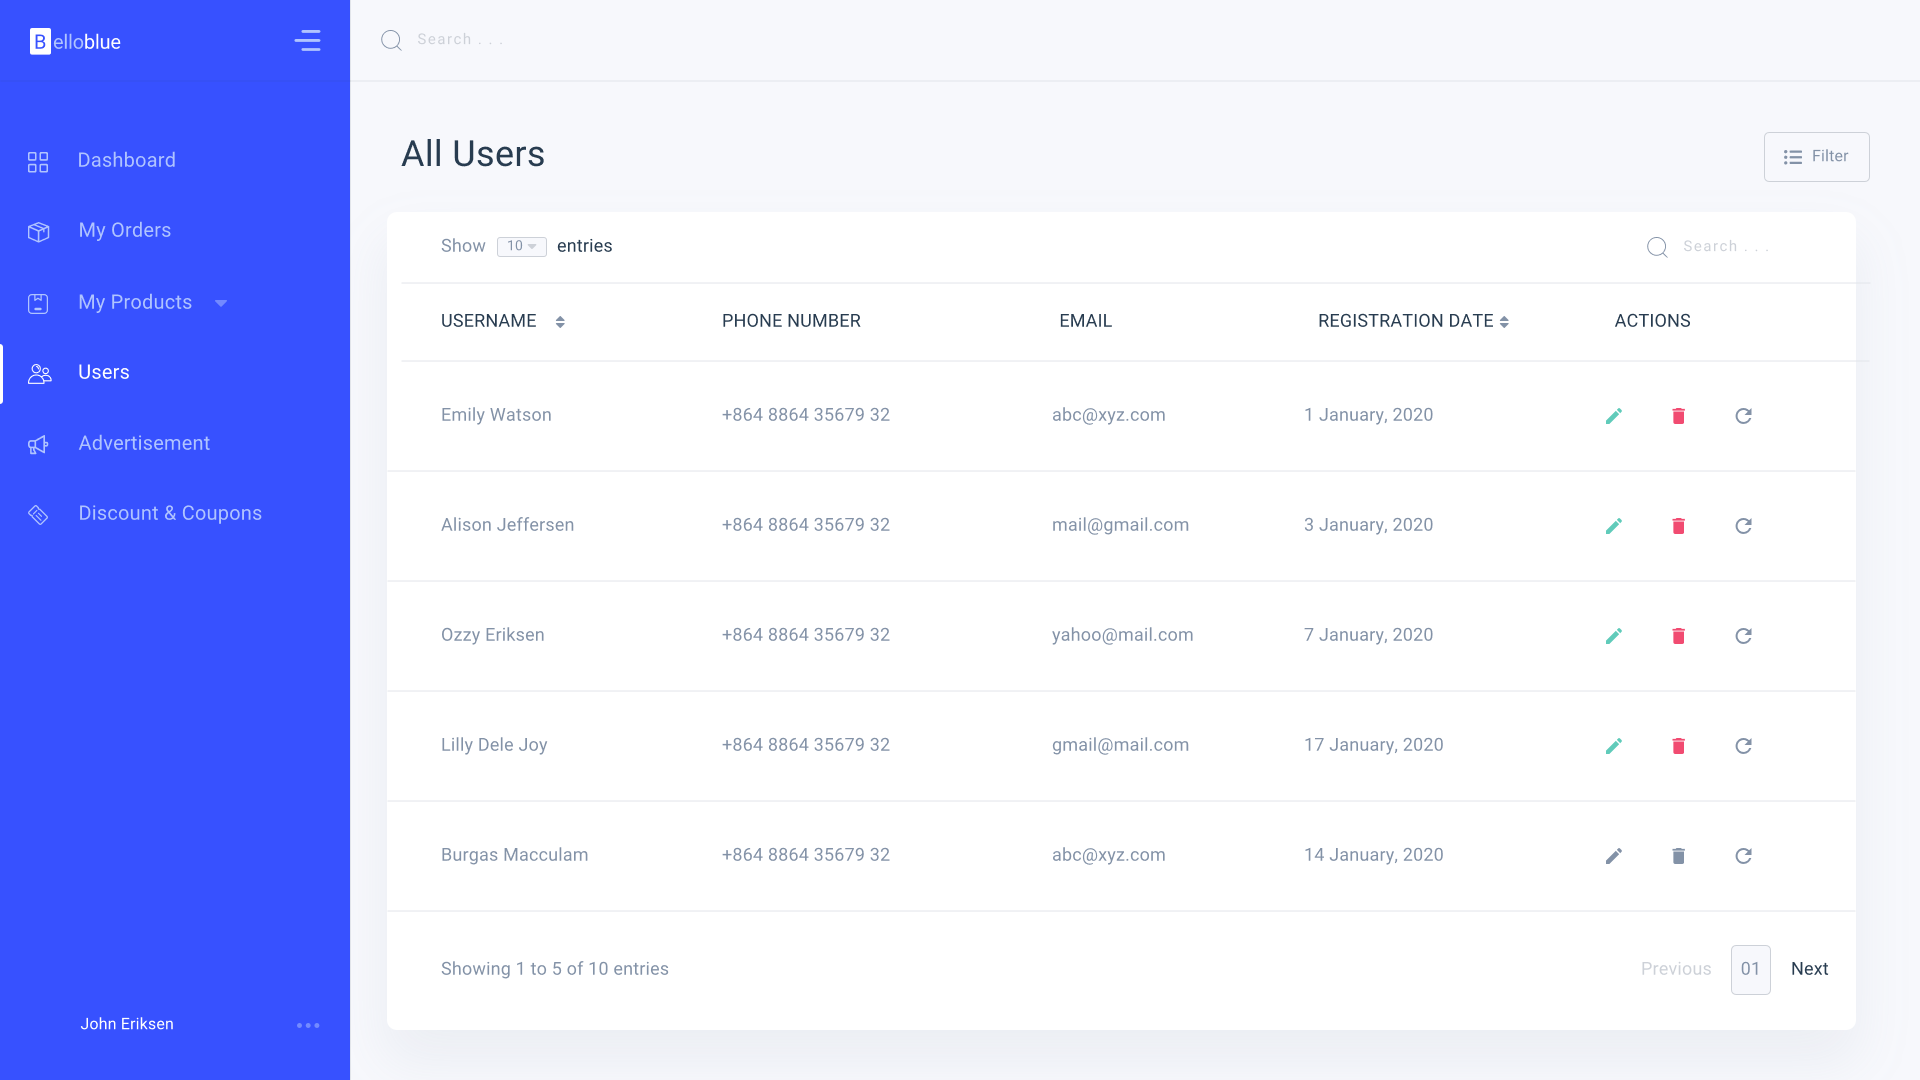Screen dimensions: 1920x1080
Task: Edit Alison Jeffersen with pencil icon
Action: click(1614, 526)
